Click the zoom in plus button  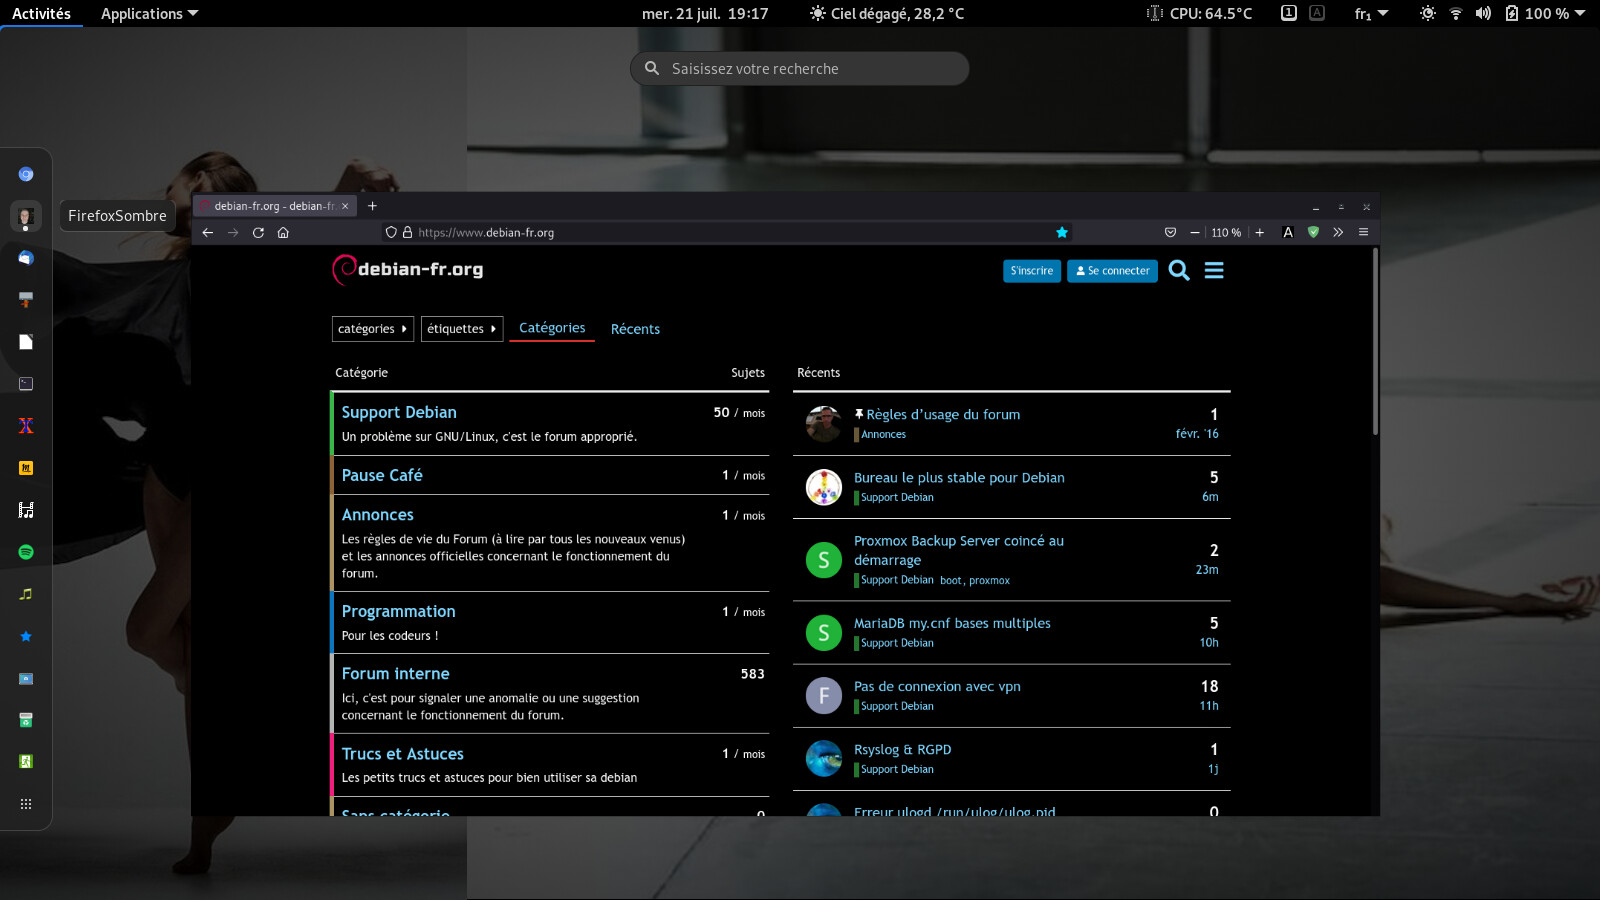[1260, 232]
